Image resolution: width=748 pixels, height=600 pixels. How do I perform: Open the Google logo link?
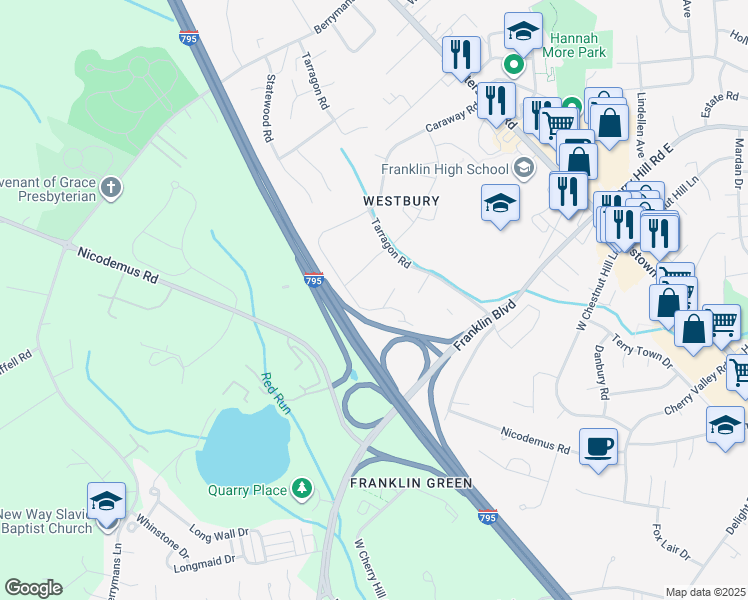[34, 588]
